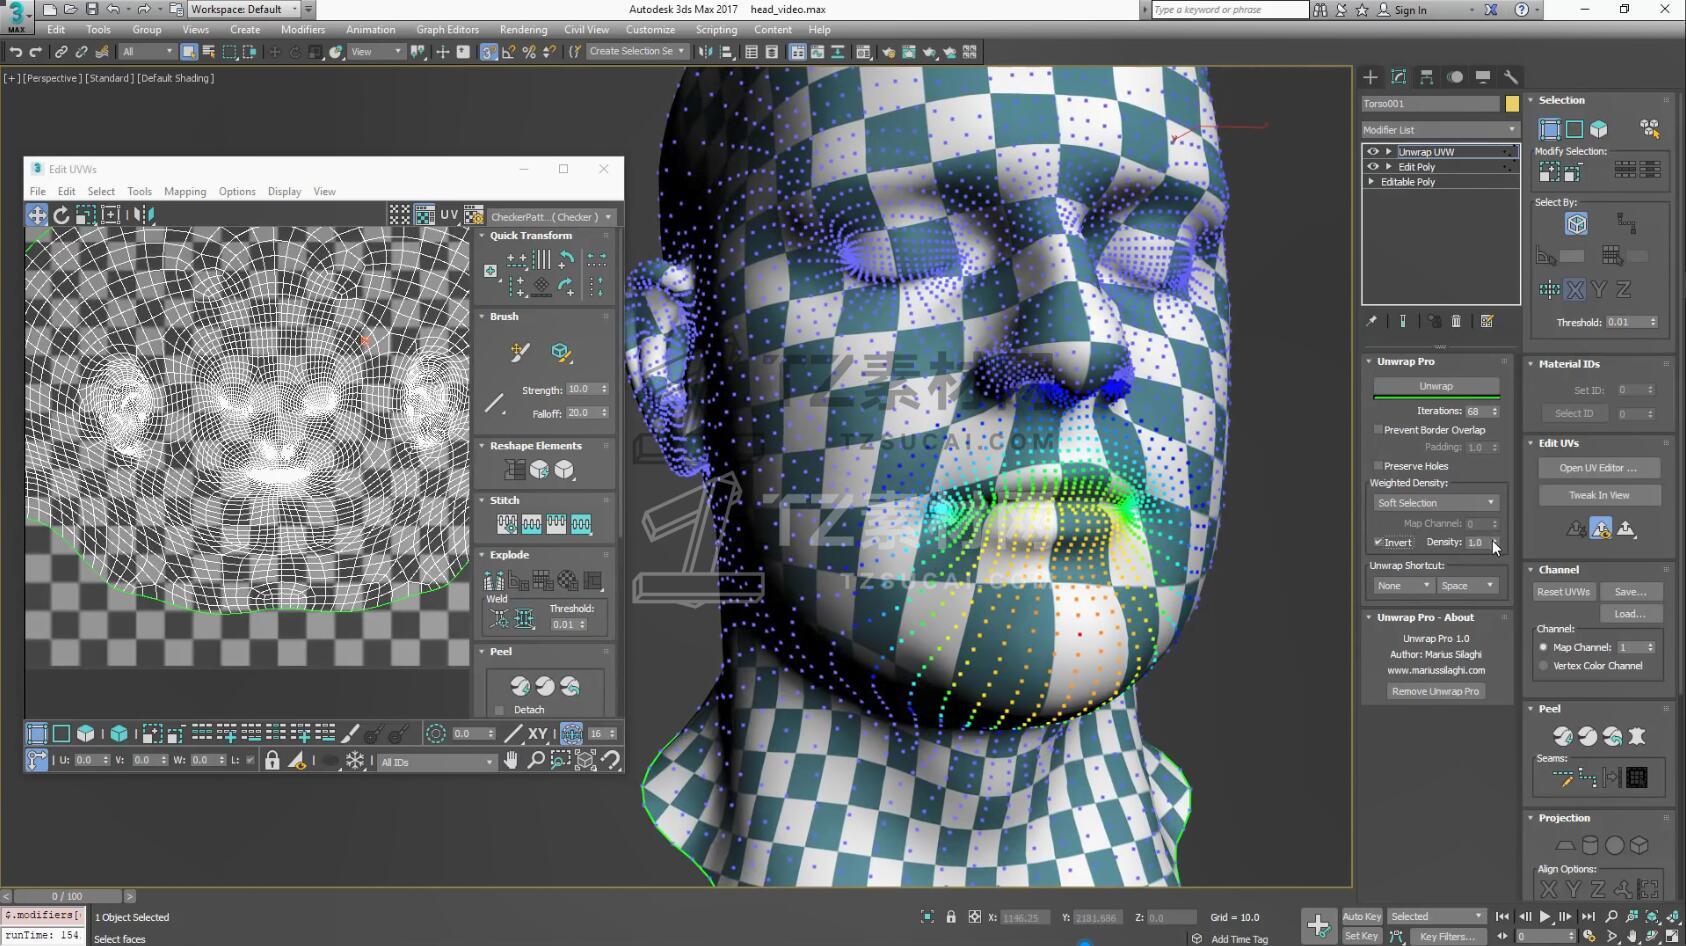This screenshot has height=946, width=1686.
Task: Uncheck the Invert checkbox
Action: [1378, 542]
